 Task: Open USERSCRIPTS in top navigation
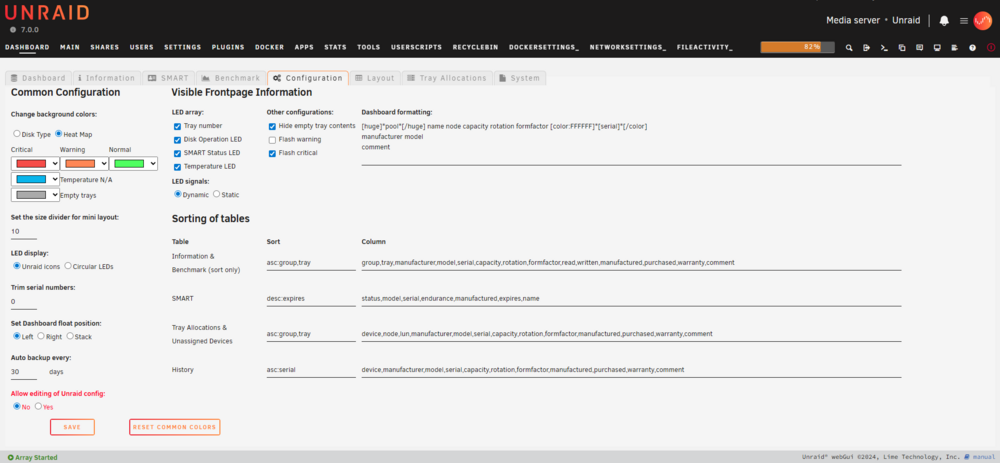[416, 47]
